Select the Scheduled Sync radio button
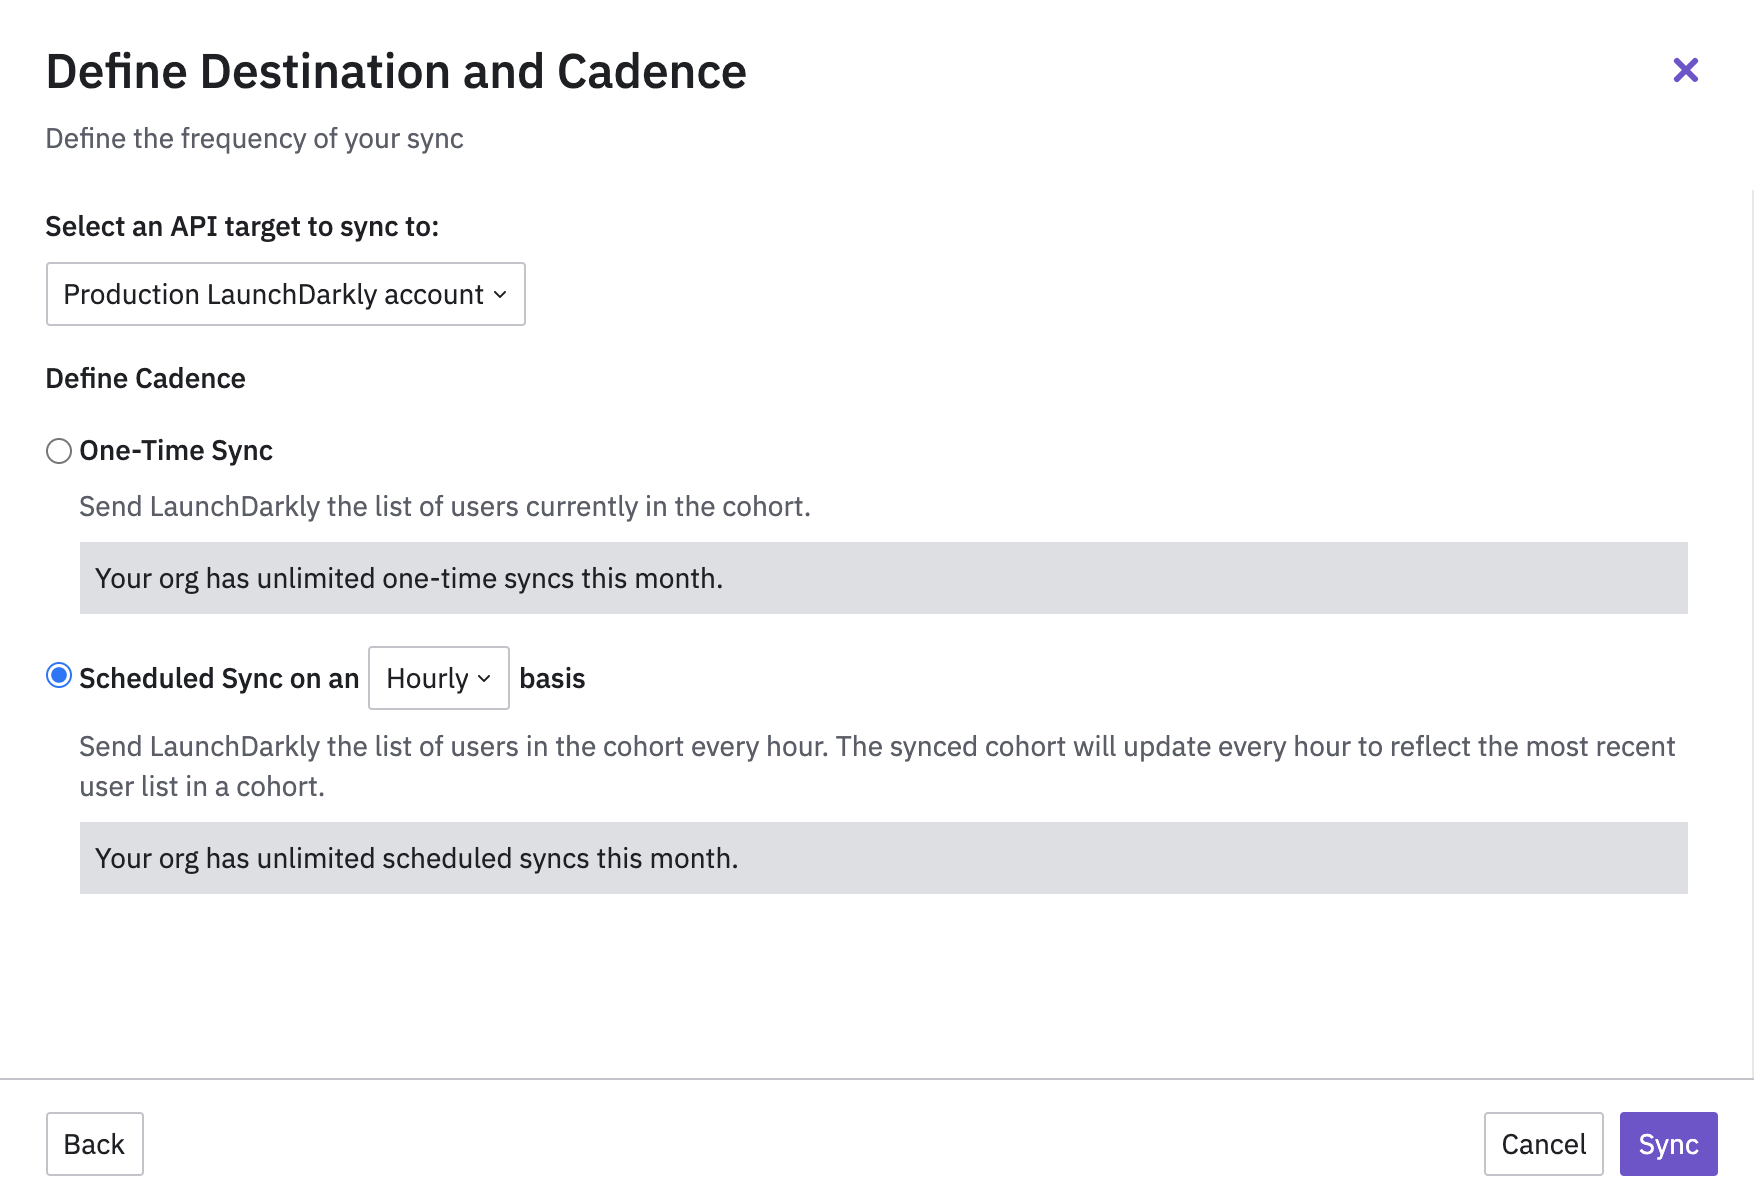The height and width of the screenshot is (1204, 1754). 59,677
